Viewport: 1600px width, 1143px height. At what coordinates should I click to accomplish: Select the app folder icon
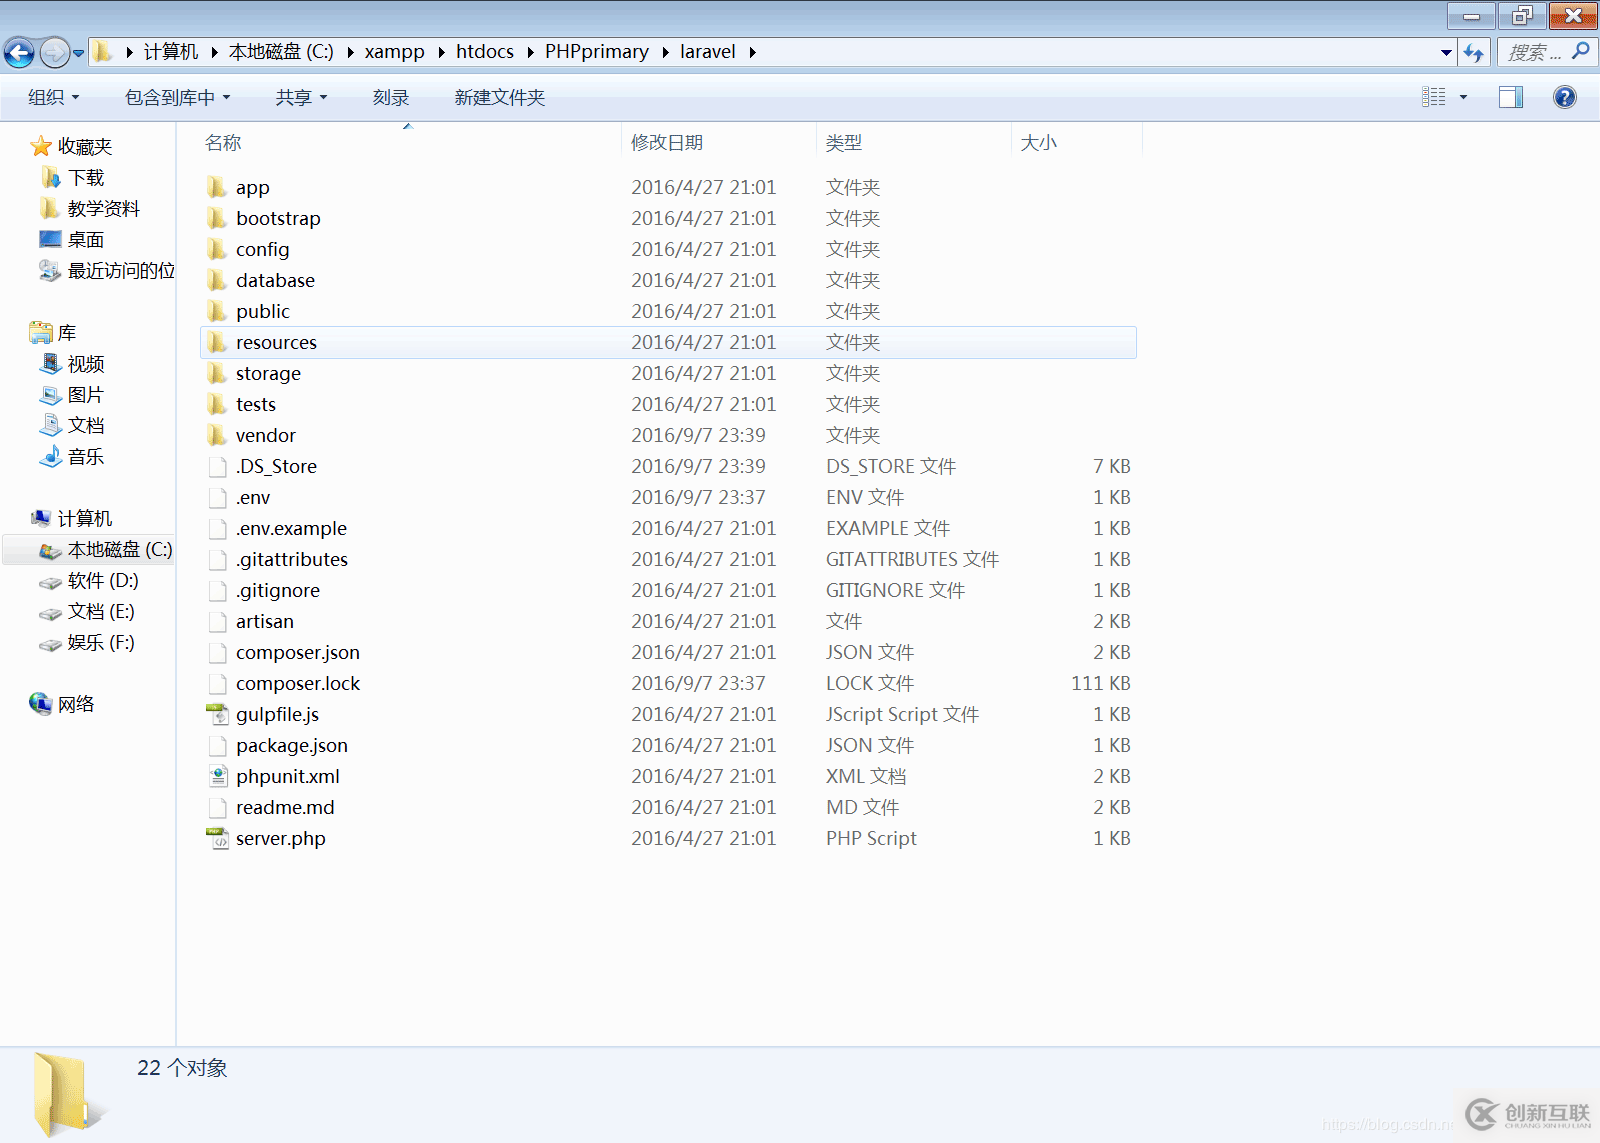pos(217,187)
